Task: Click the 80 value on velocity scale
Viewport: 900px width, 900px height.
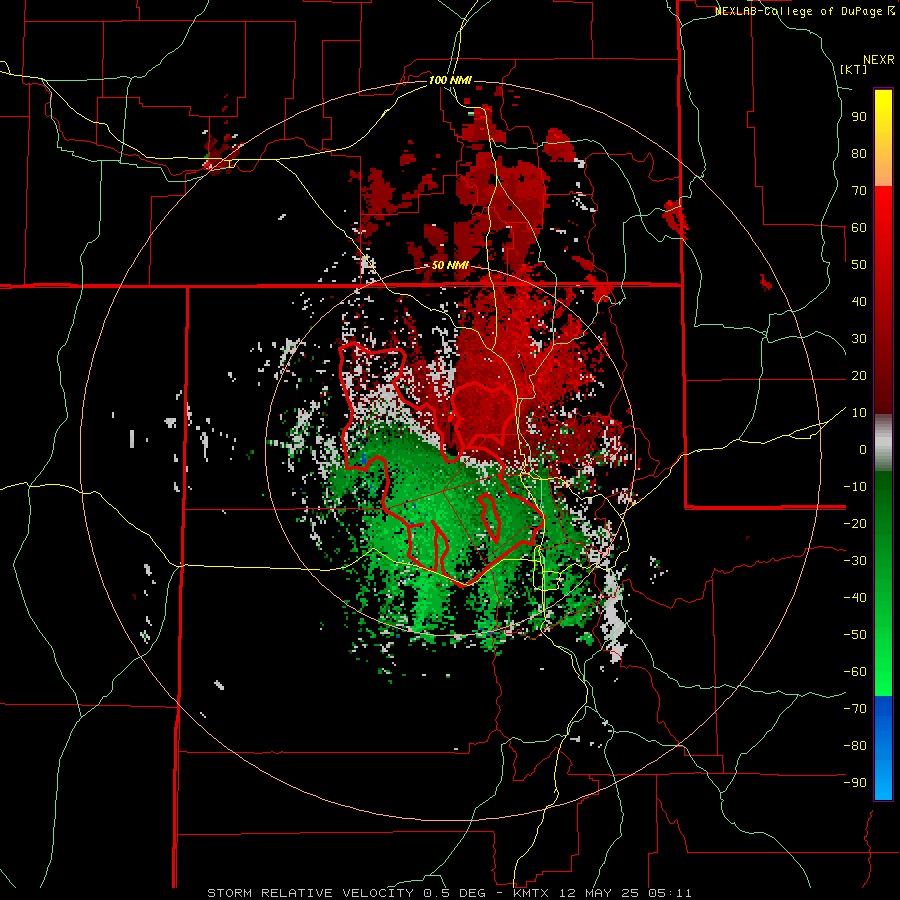Action: click(x=859, y=153)
